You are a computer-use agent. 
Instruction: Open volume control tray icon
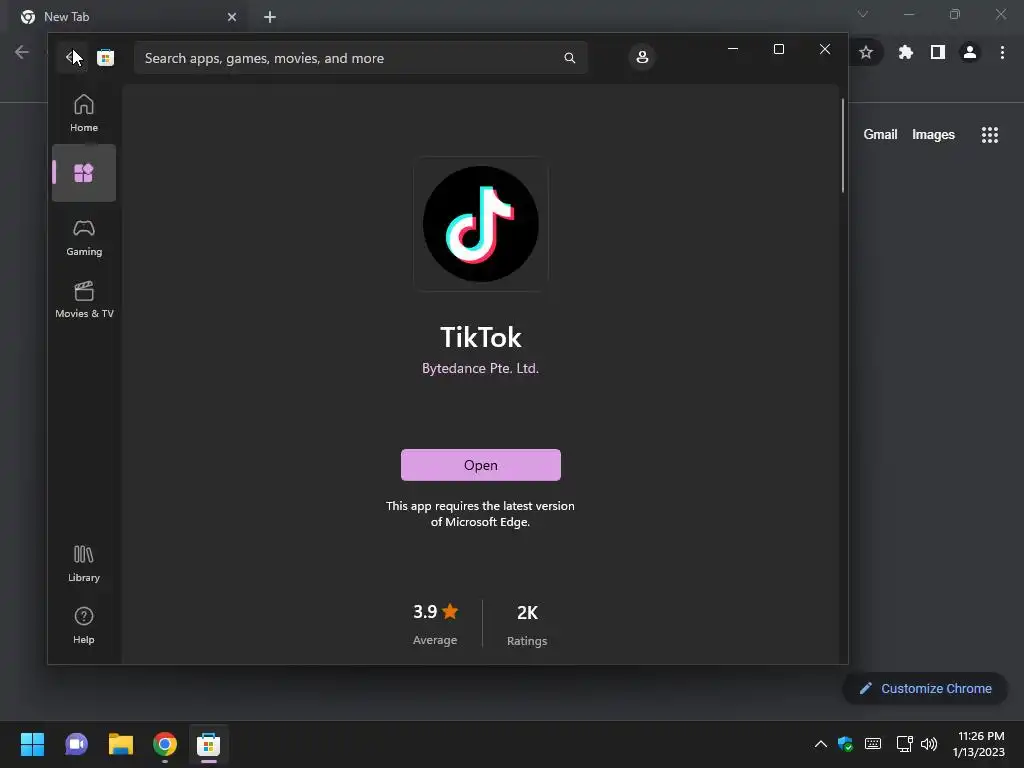[x=929, y=744]
